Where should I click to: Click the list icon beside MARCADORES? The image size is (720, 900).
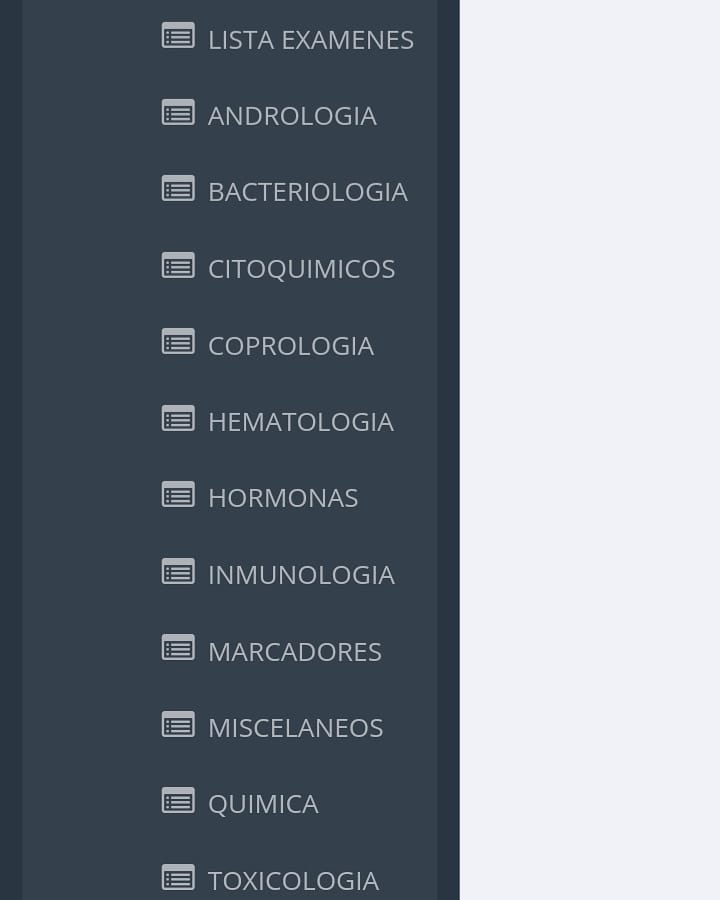click(x=178, y=648)
